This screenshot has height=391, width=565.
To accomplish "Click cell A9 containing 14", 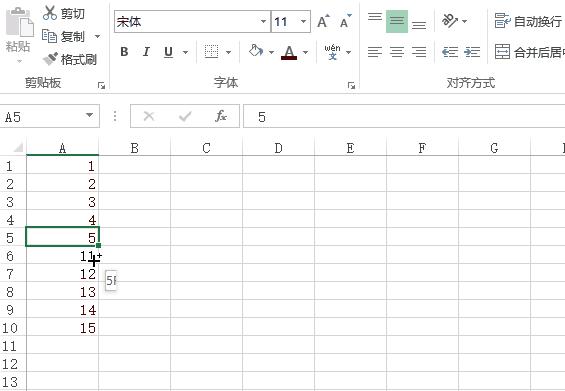I will [x=62, y=310].
